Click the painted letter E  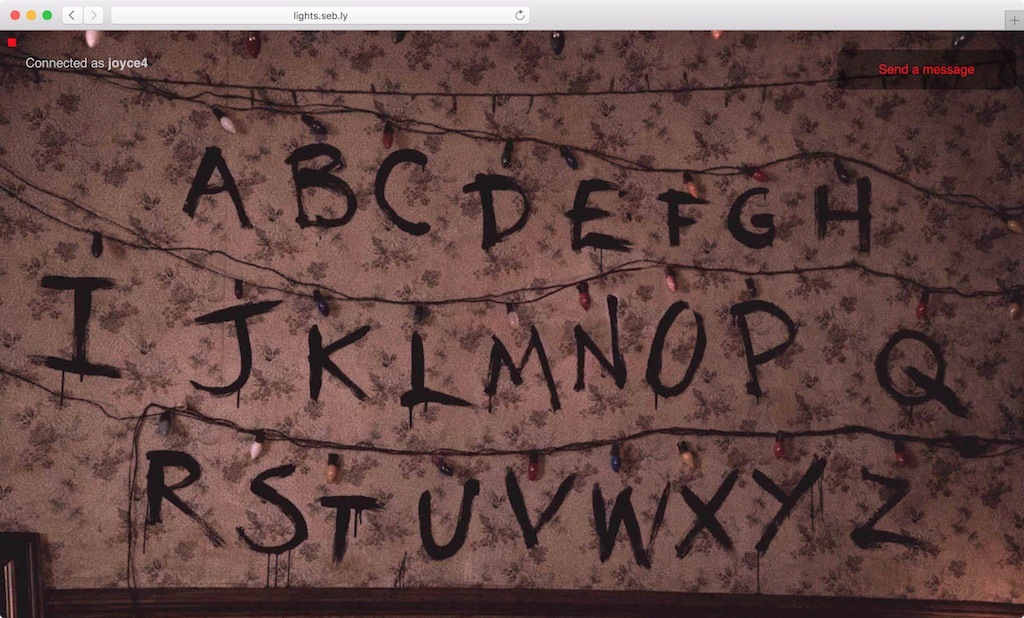[x=596, y=216]
